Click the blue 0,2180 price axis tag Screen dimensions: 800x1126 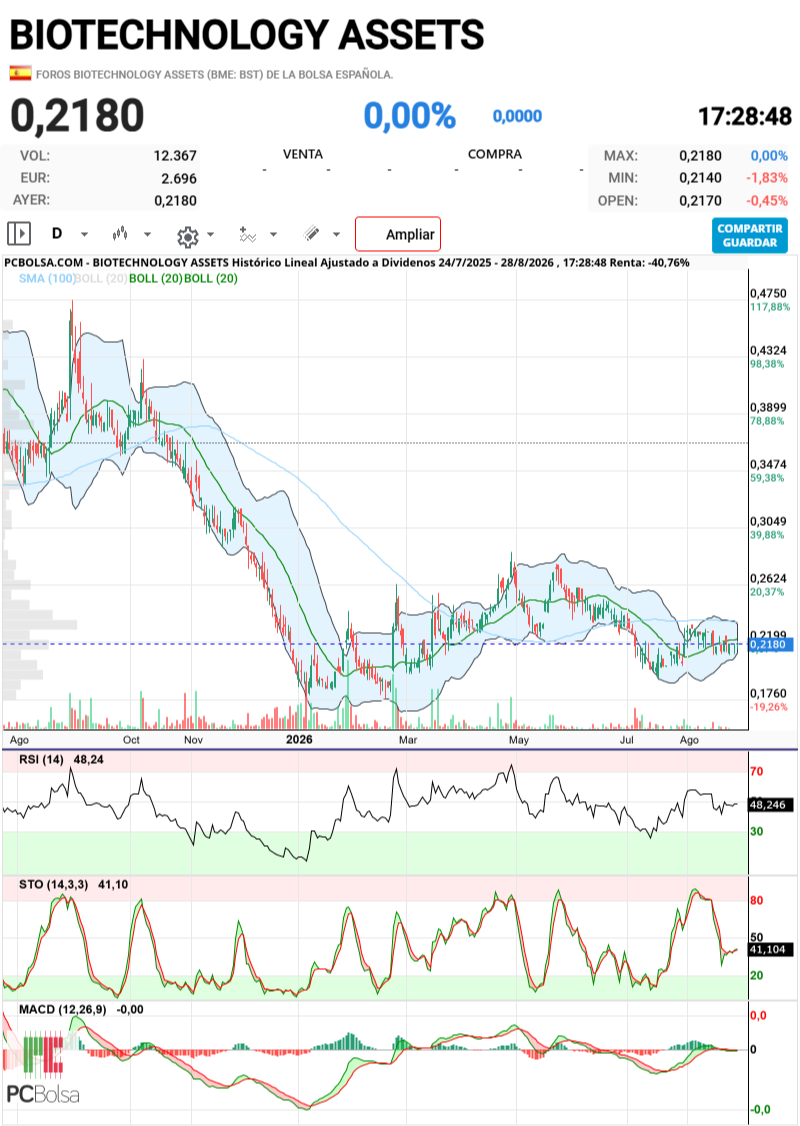[x=771, y=644]
